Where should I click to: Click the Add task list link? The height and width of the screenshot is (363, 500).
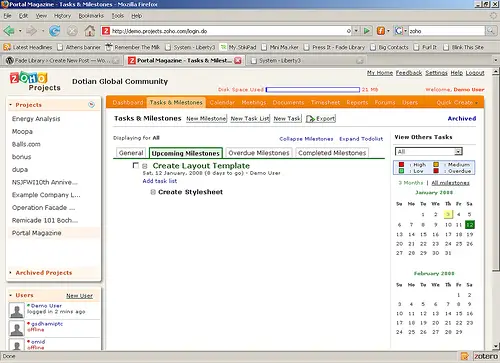click(160, 181)
